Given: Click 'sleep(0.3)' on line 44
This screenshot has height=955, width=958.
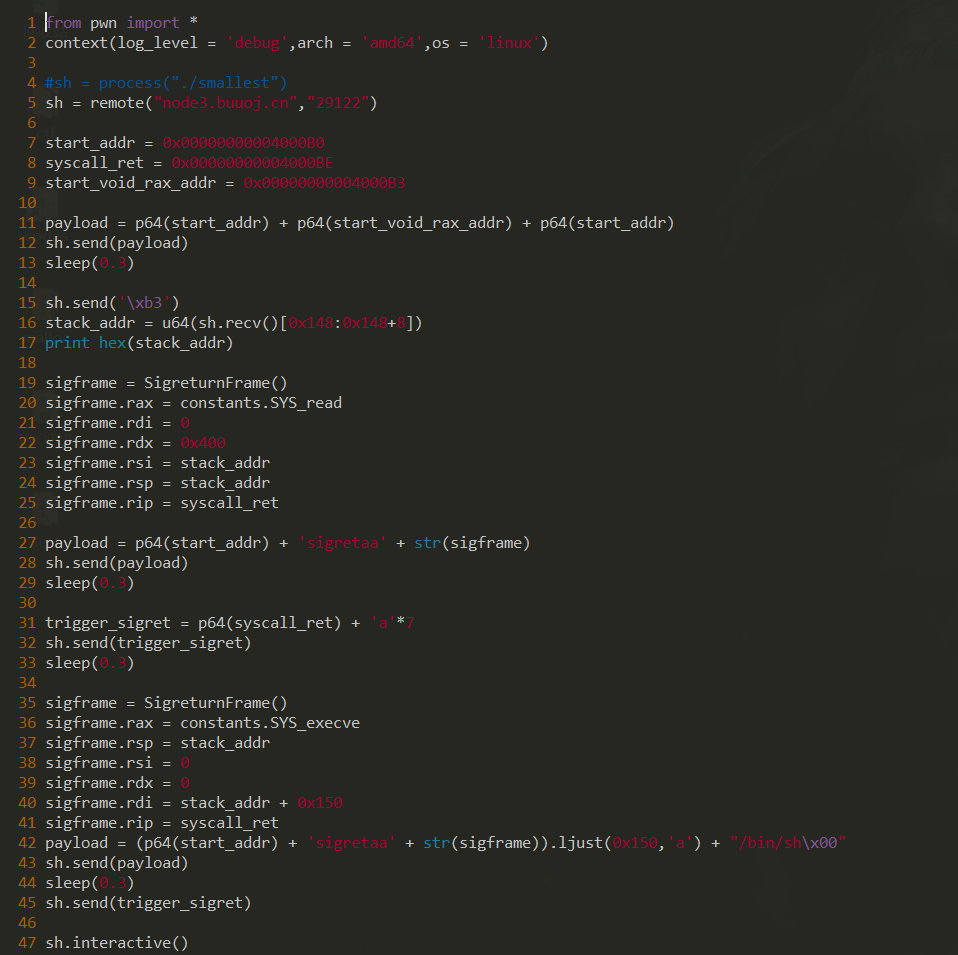Looking at the screenshot, I should coord(90,883).
